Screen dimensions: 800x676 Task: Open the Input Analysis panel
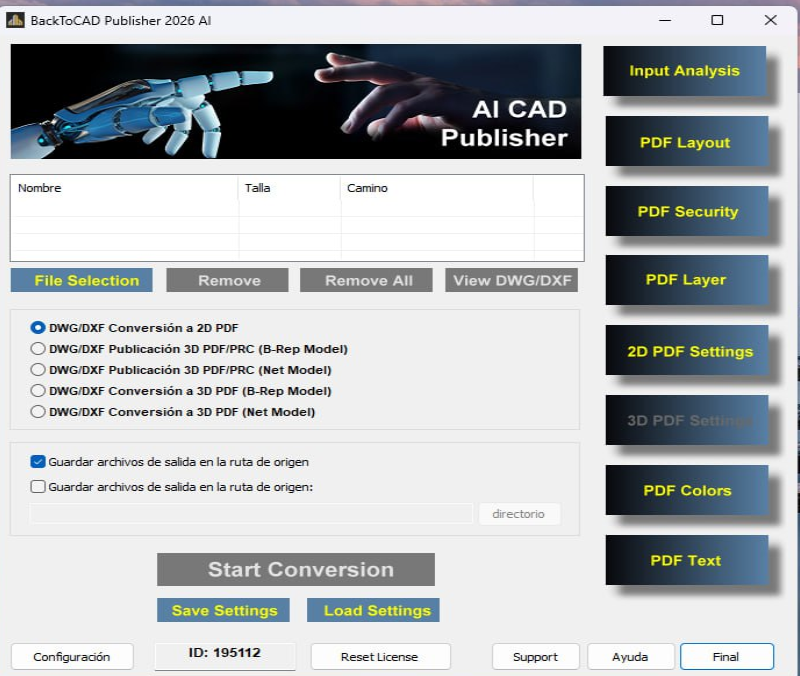(684, 71)
